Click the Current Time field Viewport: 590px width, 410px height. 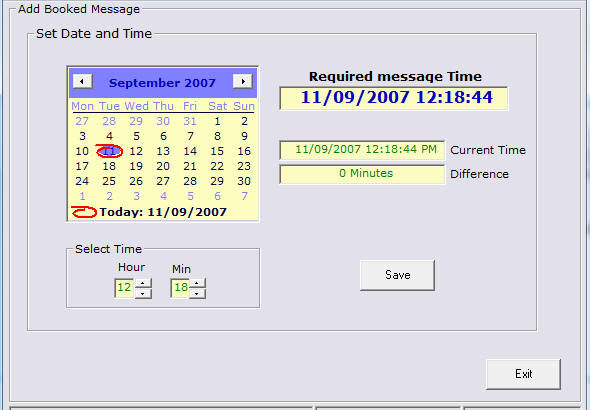[362, 150]
